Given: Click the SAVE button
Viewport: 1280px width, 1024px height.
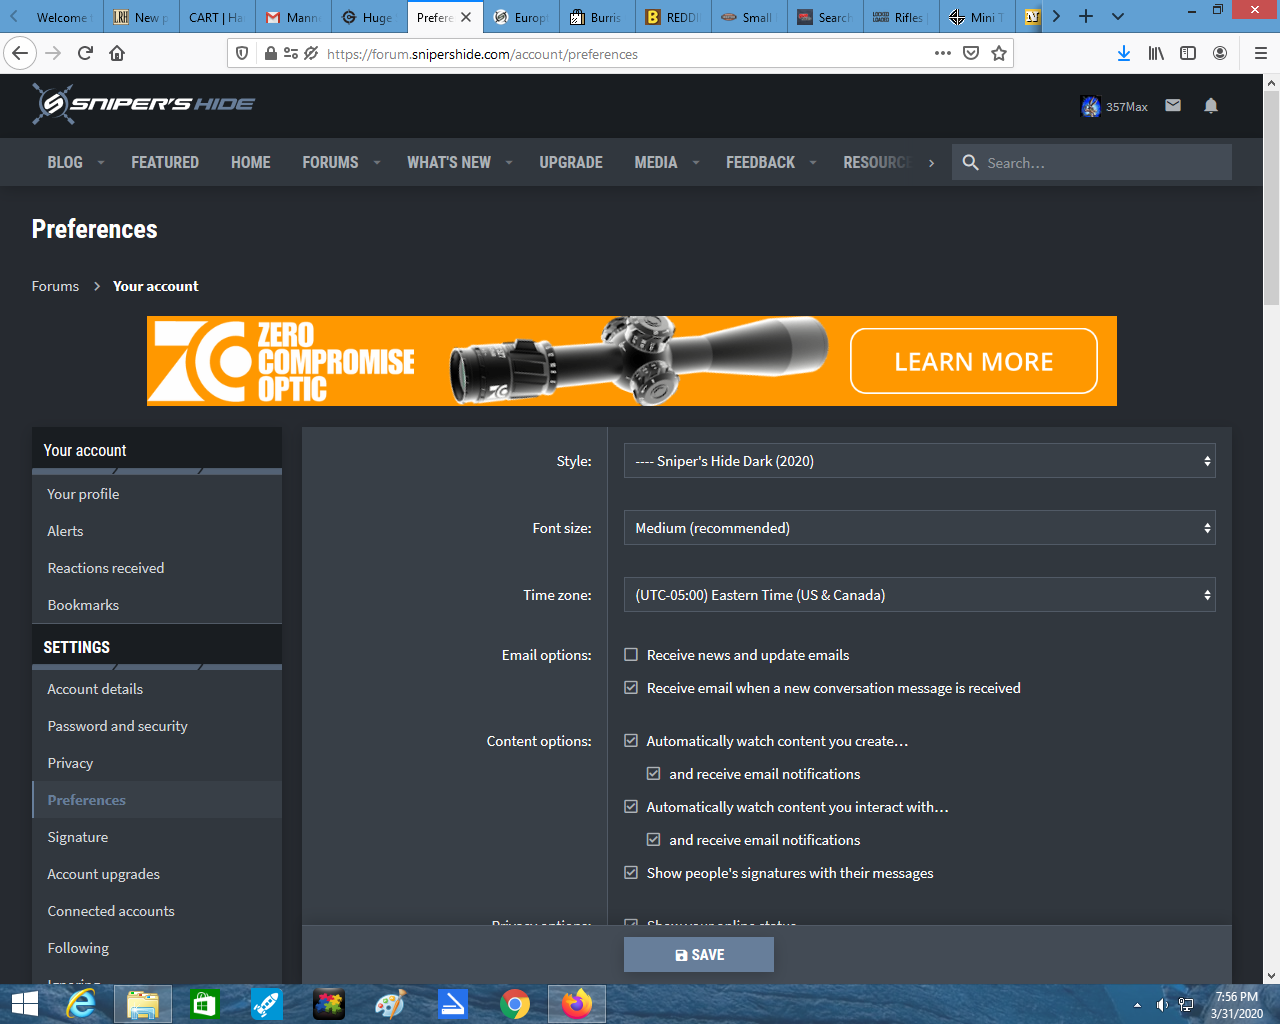Looking at the screenshot, I should 699,955.
